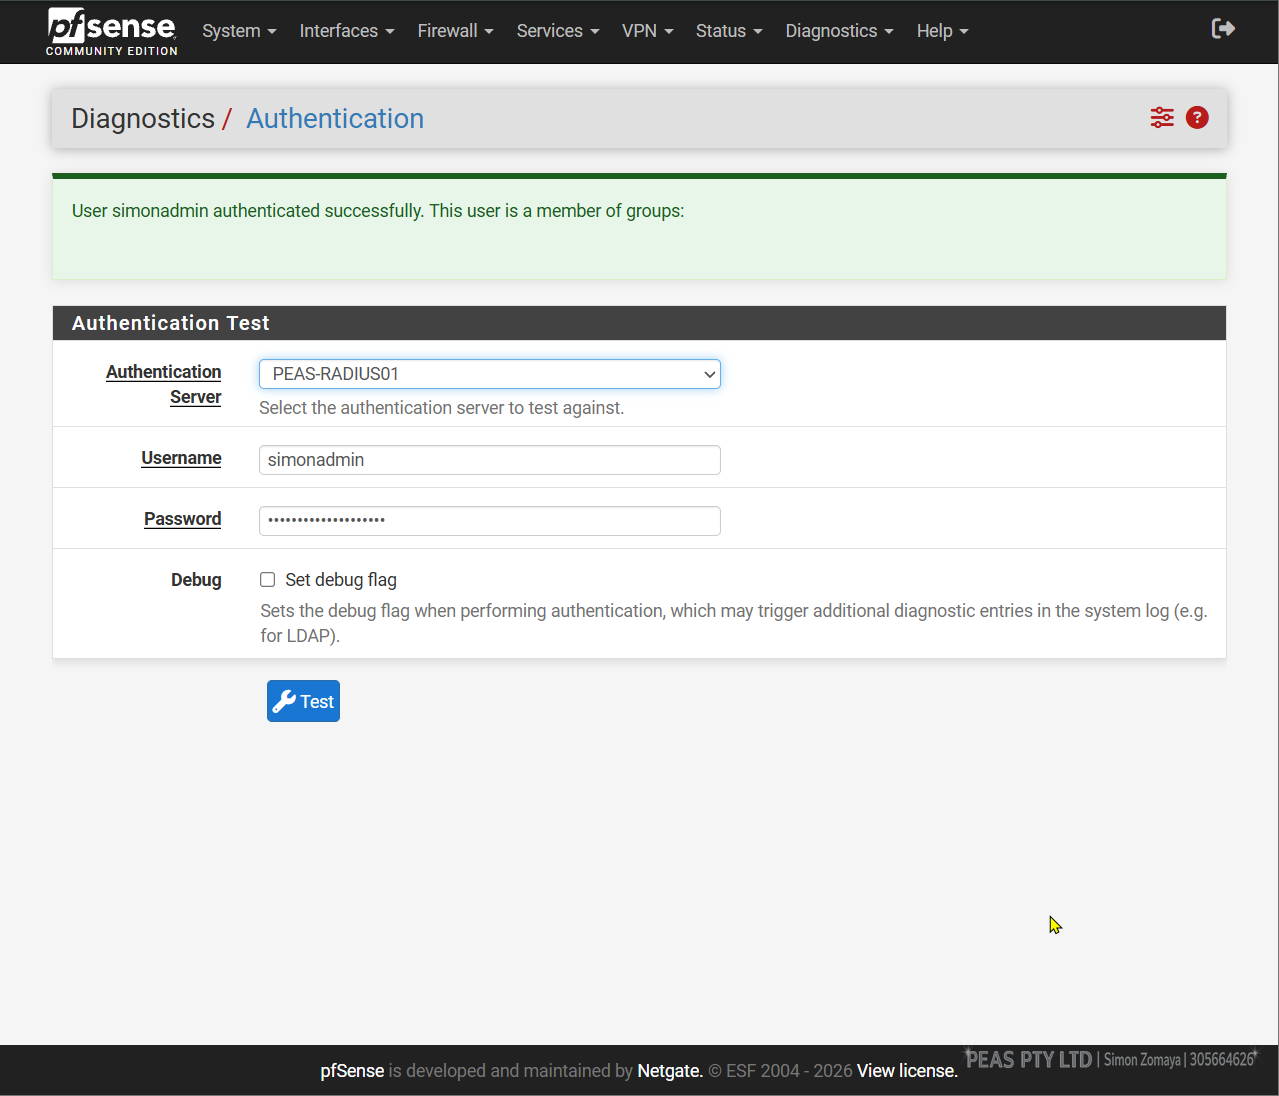Open the System menu
The width and height of the screenshot is (1279, 1096).
tap(239, 31)
